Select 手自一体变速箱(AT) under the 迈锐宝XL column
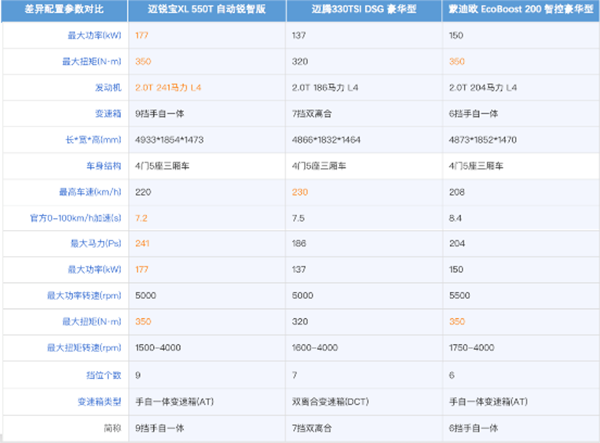 [174, 402]
